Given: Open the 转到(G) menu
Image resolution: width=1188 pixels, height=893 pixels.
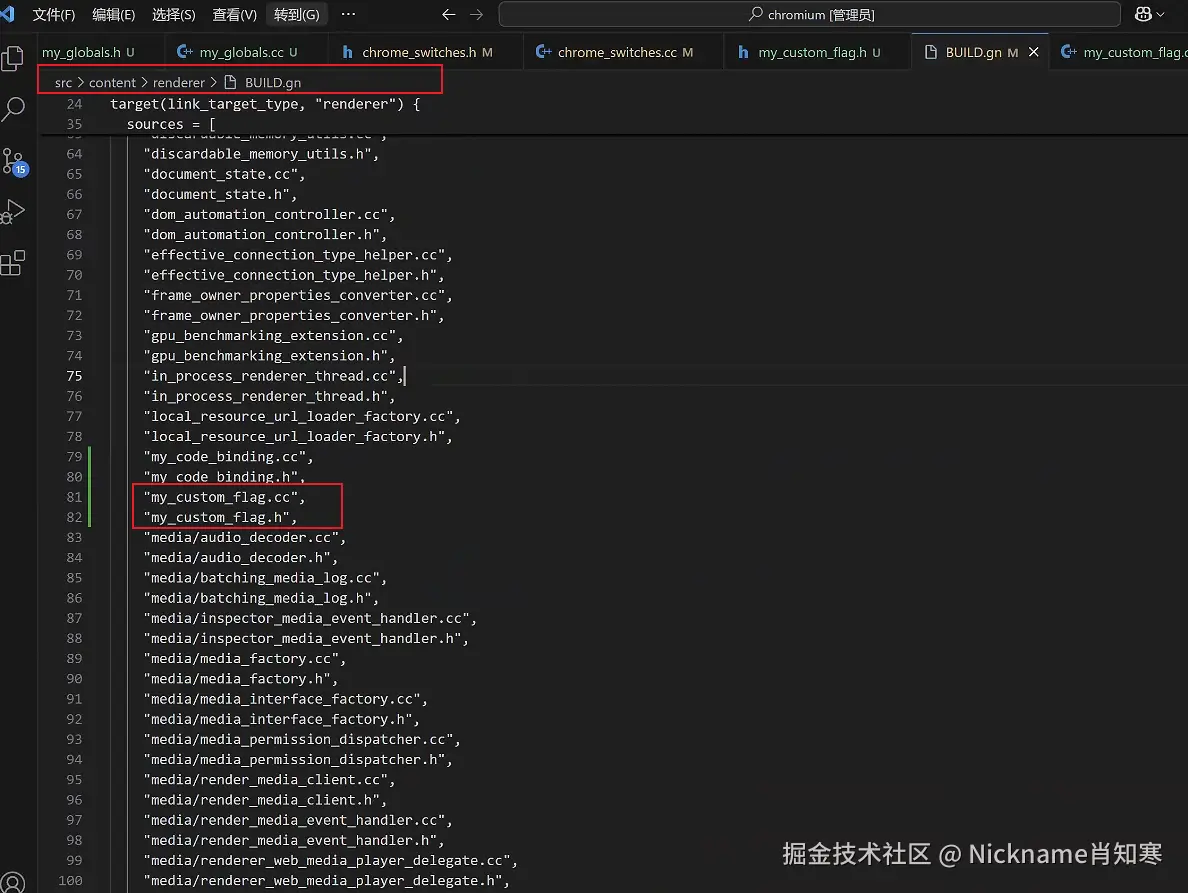Looking at the screenshot, I should coord(296,14).
